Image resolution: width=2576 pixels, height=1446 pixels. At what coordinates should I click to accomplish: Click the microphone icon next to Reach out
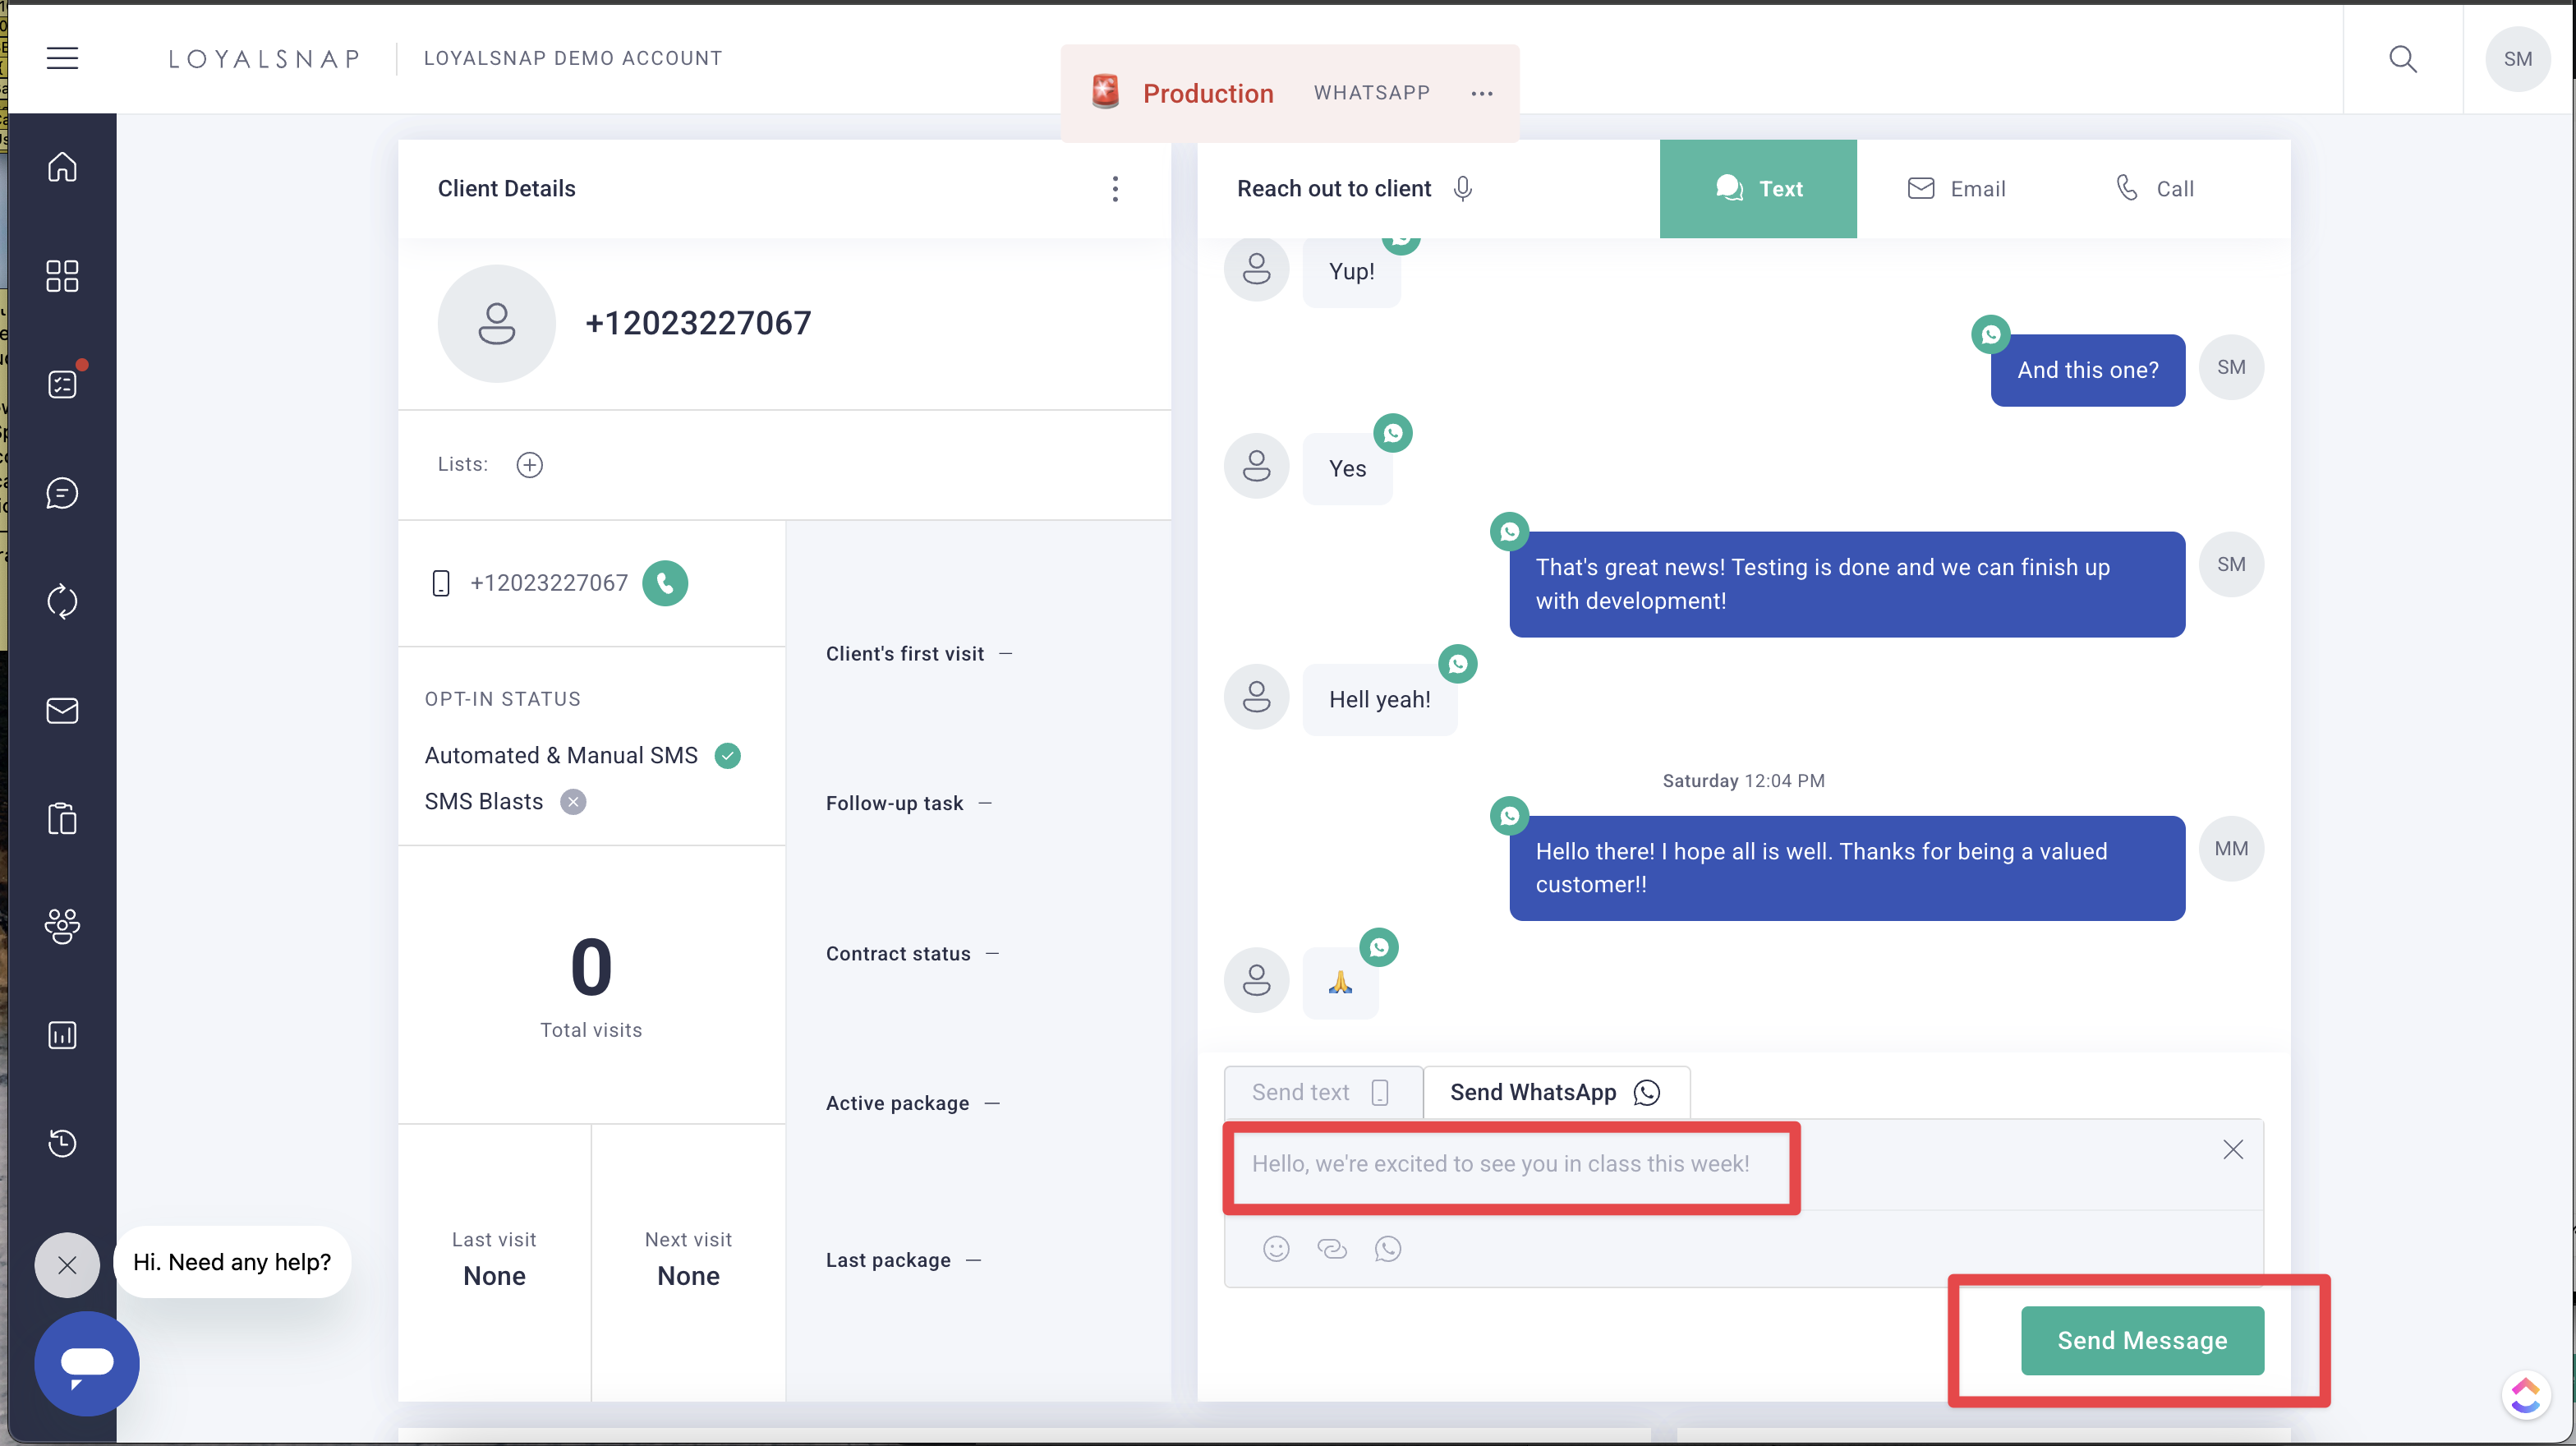(1462, 189)
